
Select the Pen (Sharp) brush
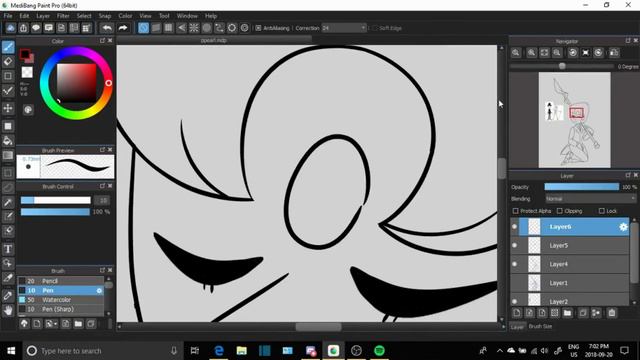point(61,309)
